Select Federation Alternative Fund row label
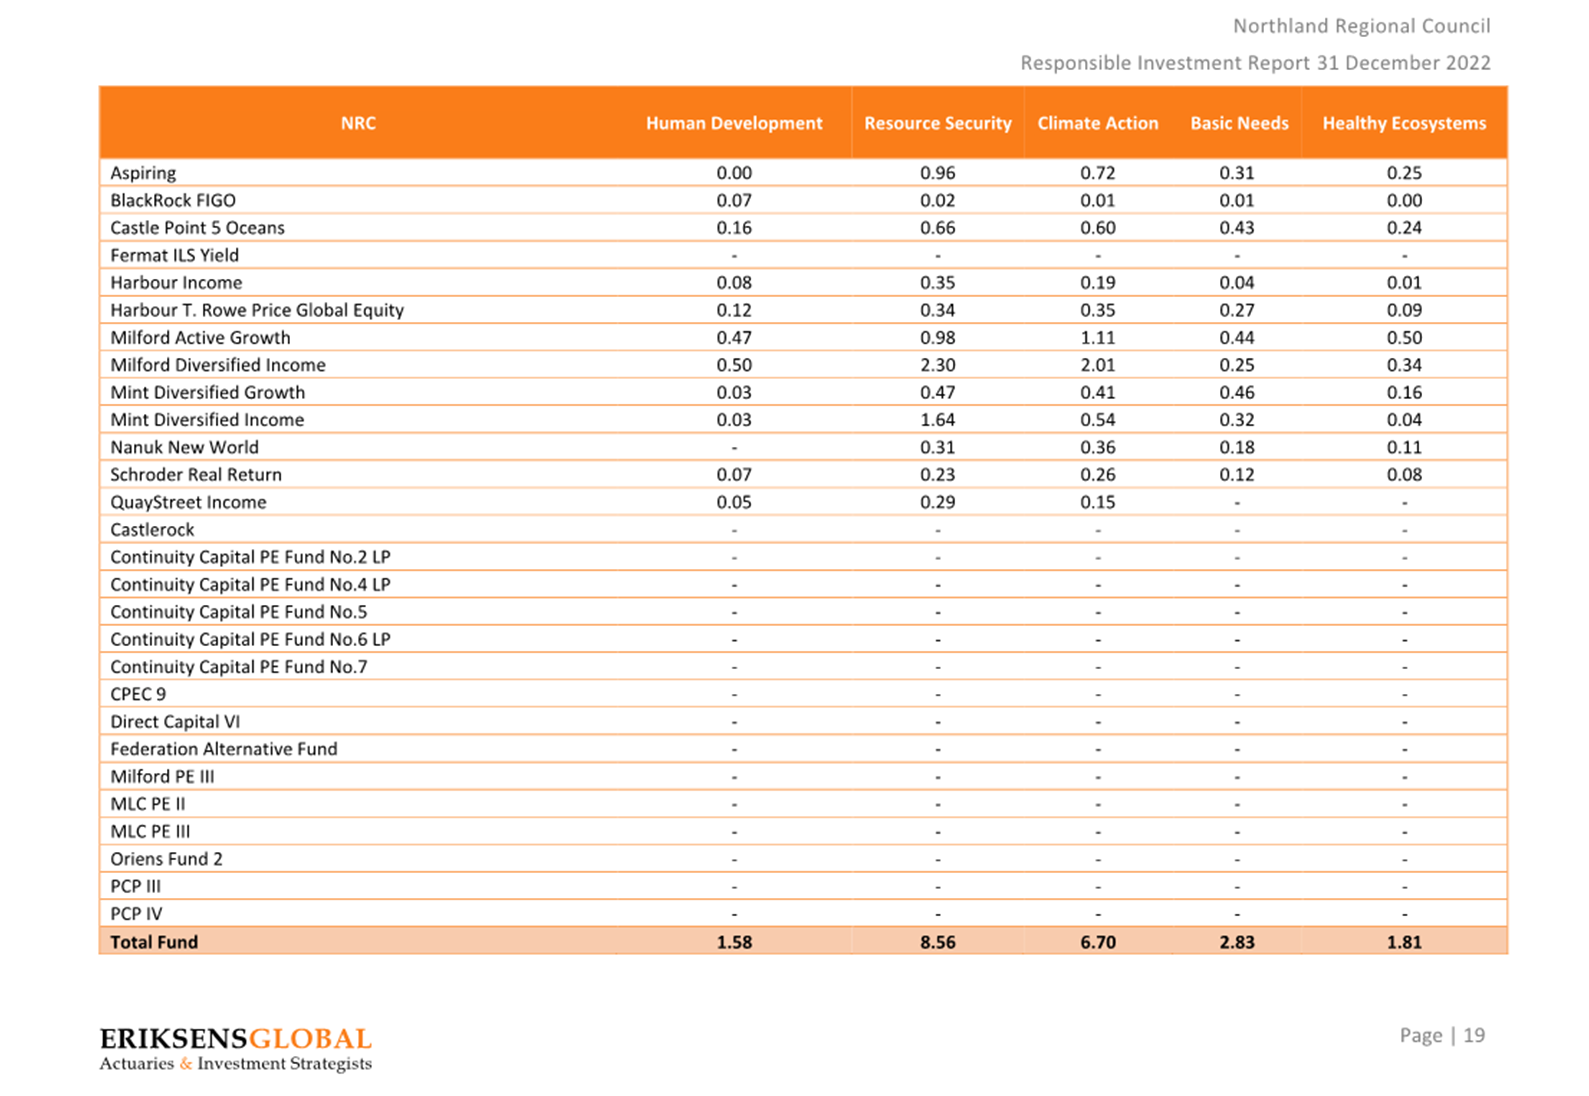 (224, 749)
